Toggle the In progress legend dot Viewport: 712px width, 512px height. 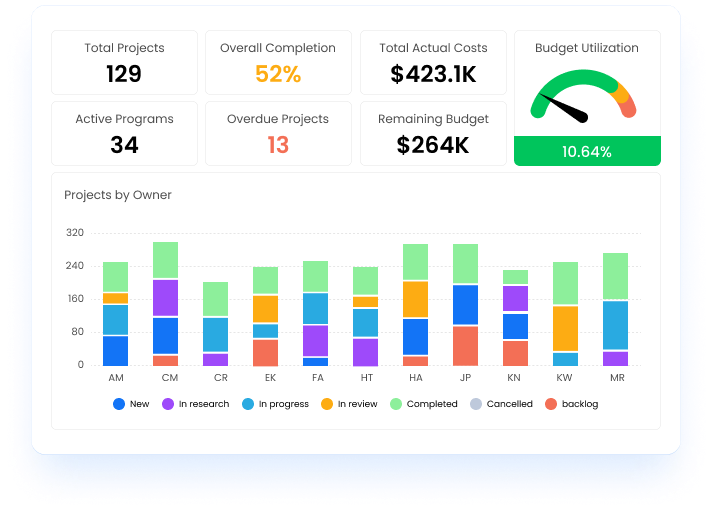tap(248, 404)
